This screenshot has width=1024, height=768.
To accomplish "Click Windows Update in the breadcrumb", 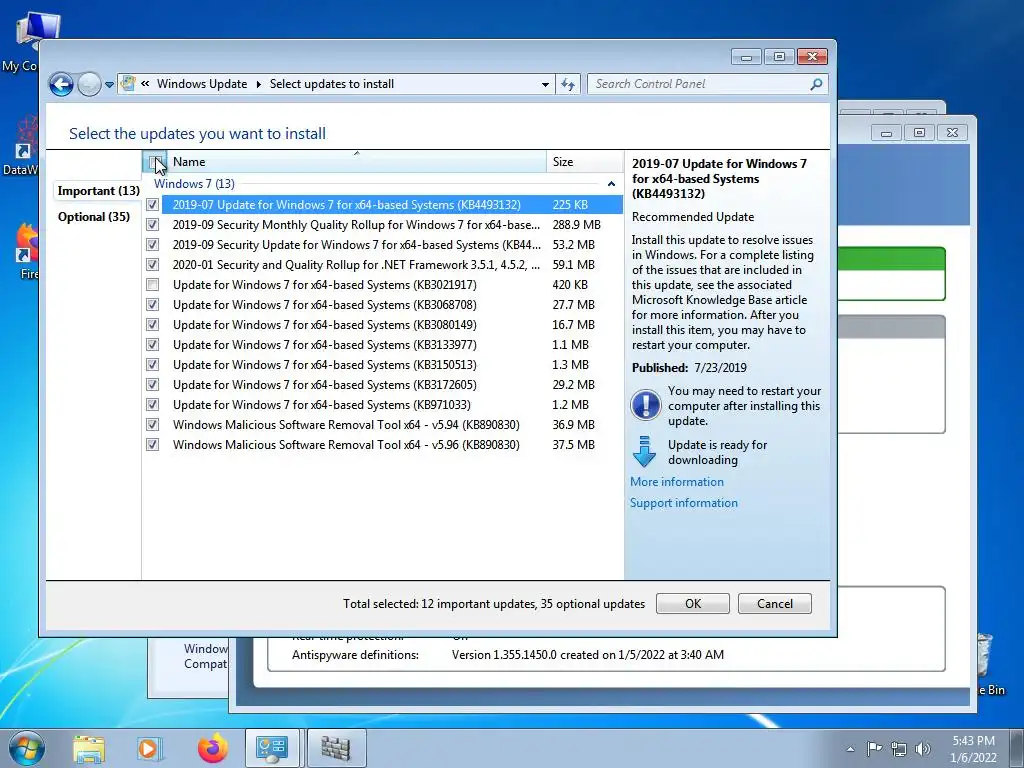I will tap(202, 84).
